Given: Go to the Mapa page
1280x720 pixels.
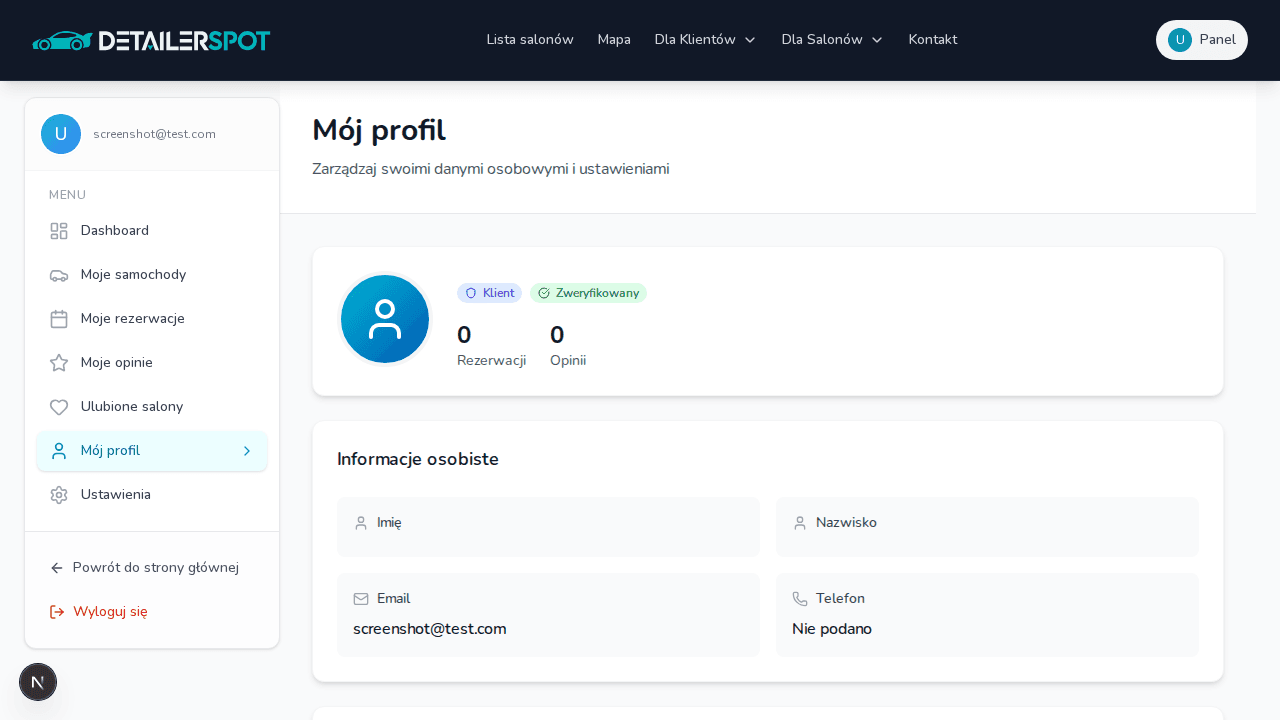Looking at the screenshot, I should click(x=614, y=40).
